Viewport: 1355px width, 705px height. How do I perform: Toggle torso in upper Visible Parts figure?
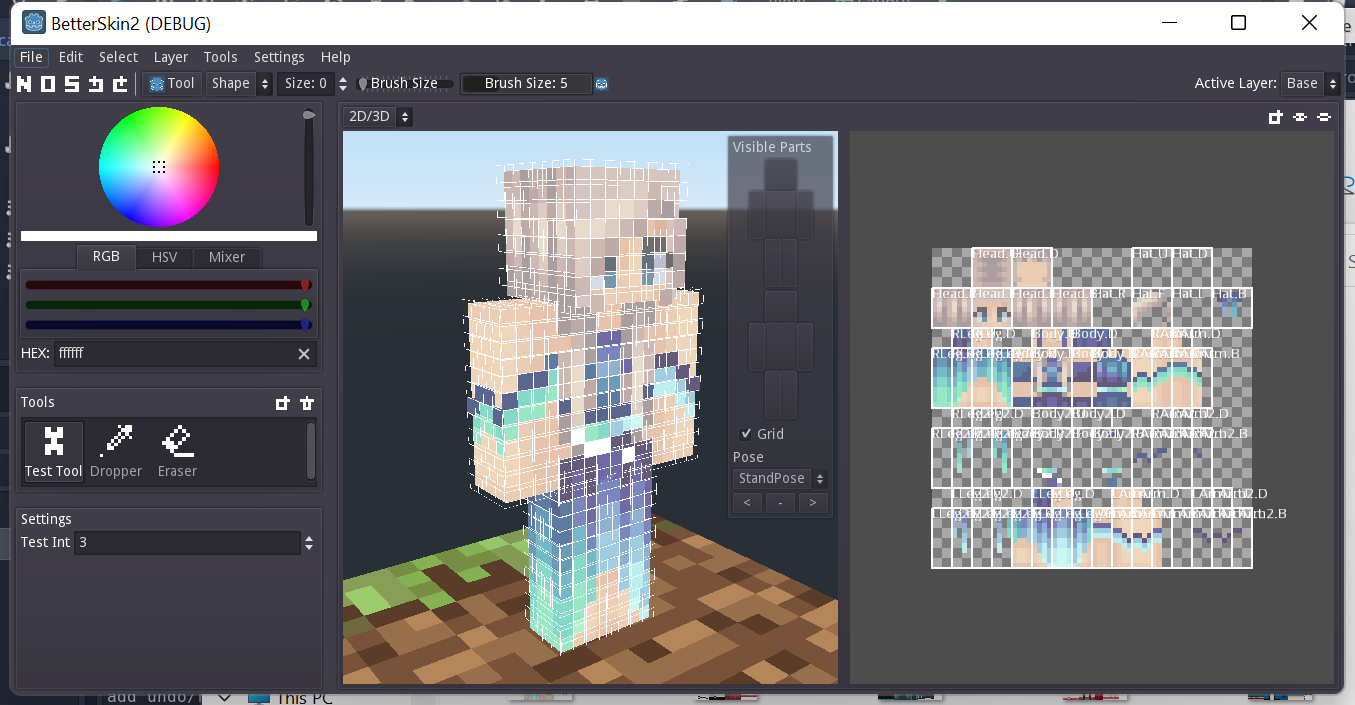coord(780,214)
